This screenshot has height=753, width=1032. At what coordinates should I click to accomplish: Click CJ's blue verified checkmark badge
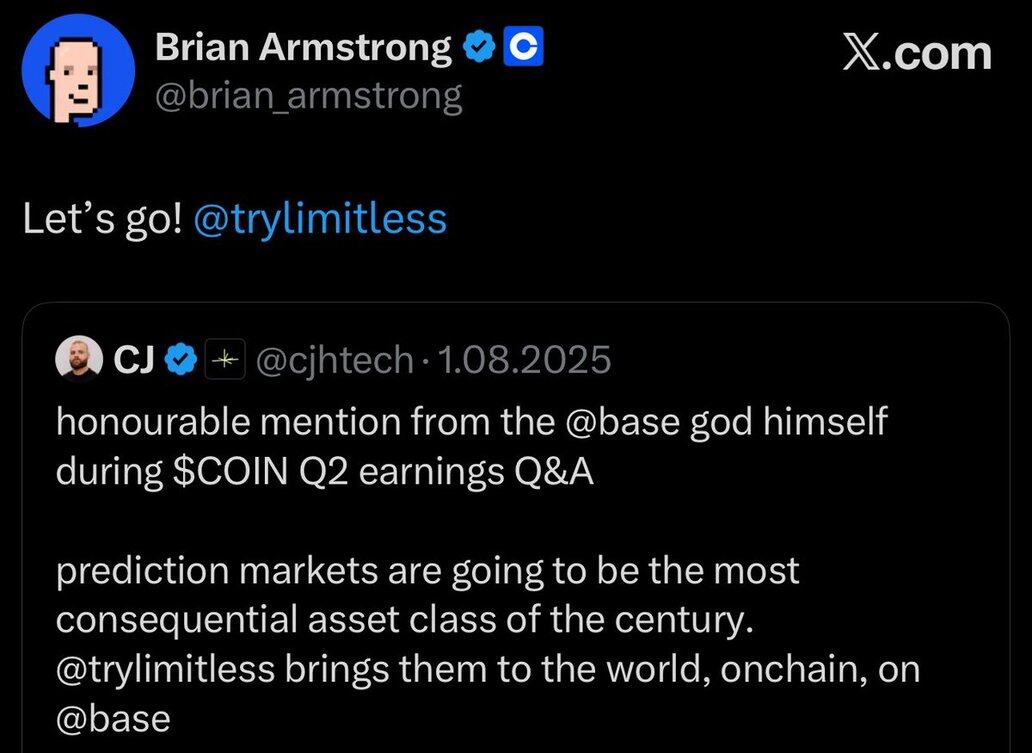180,359
